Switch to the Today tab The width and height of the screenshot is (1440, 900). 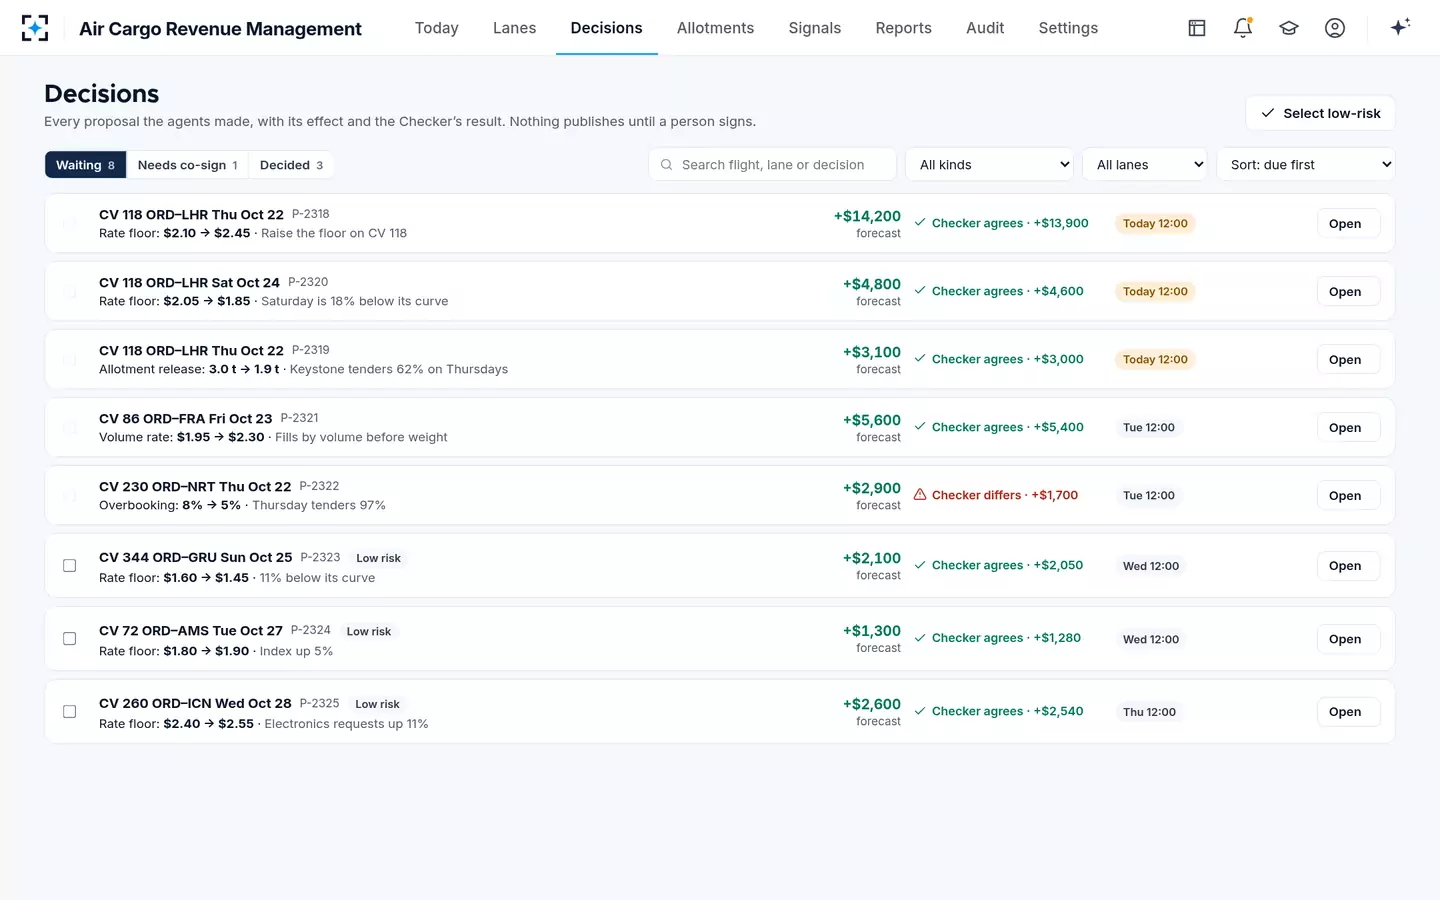pos(437,28)
